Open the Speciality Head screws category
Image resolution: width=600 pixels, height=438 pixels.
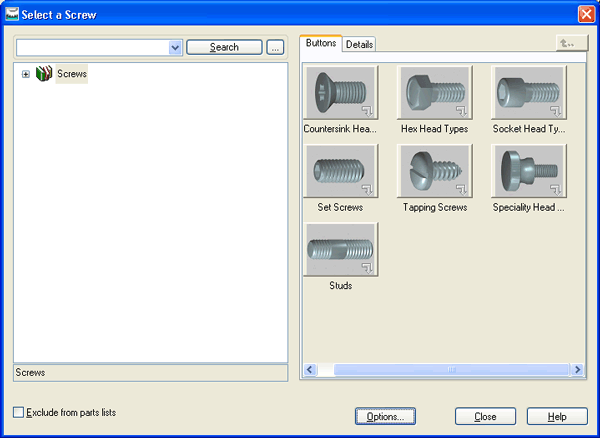click(529, 171)
